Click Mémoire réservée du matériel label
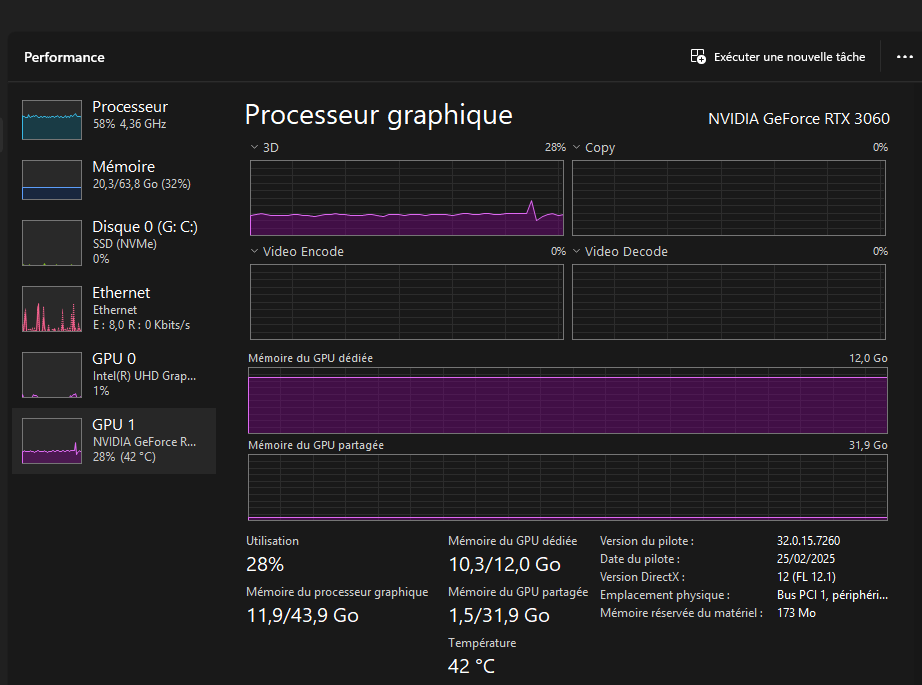The height and width of the screenshot is (685, 922). point(681,613)
